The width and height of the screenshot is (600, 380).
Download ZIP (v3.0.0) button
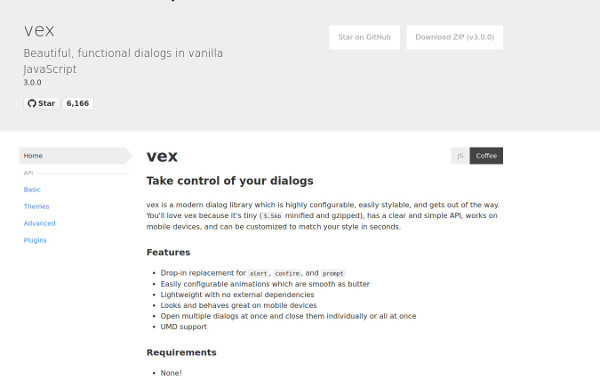click(455, 38)
